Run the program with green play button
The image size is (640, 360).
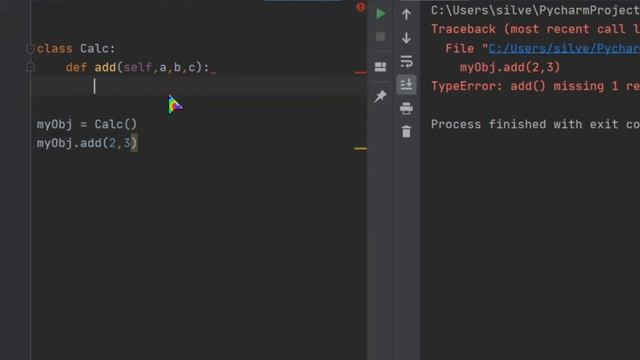[x=380, y=14]
